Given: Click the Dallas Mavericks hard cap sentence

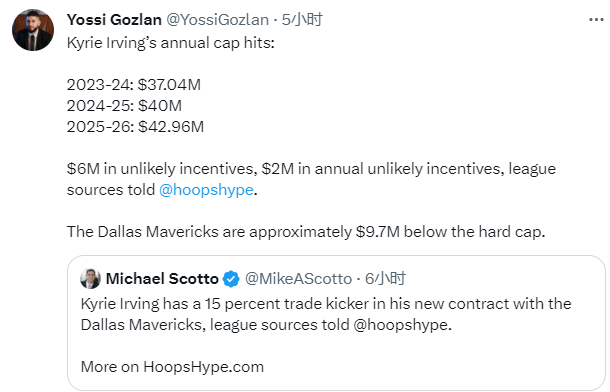Looking at the screenshot, I should coord(306,232).
